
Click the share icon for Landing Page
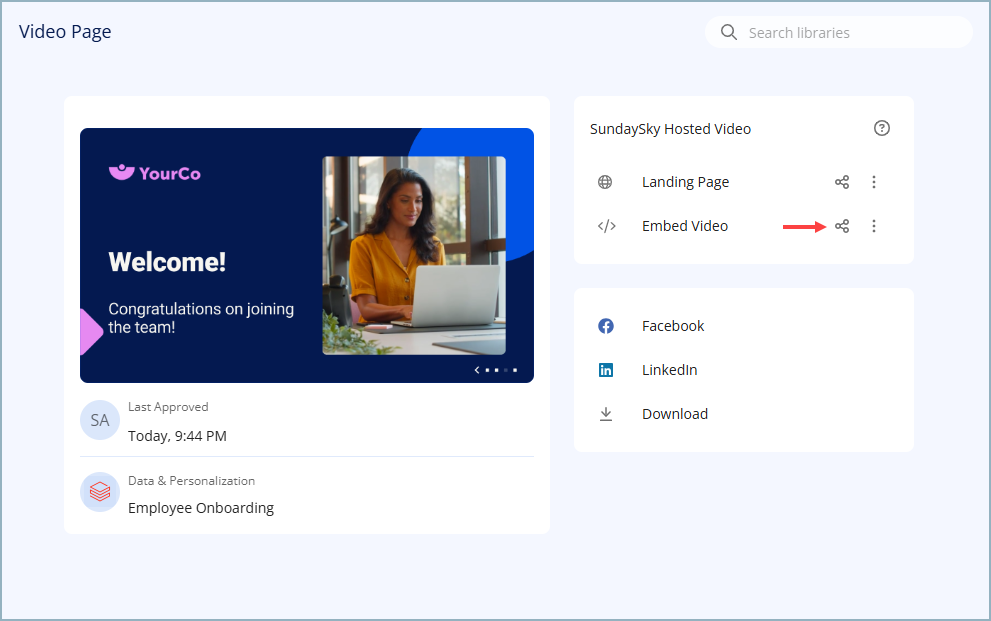(842, 182)
